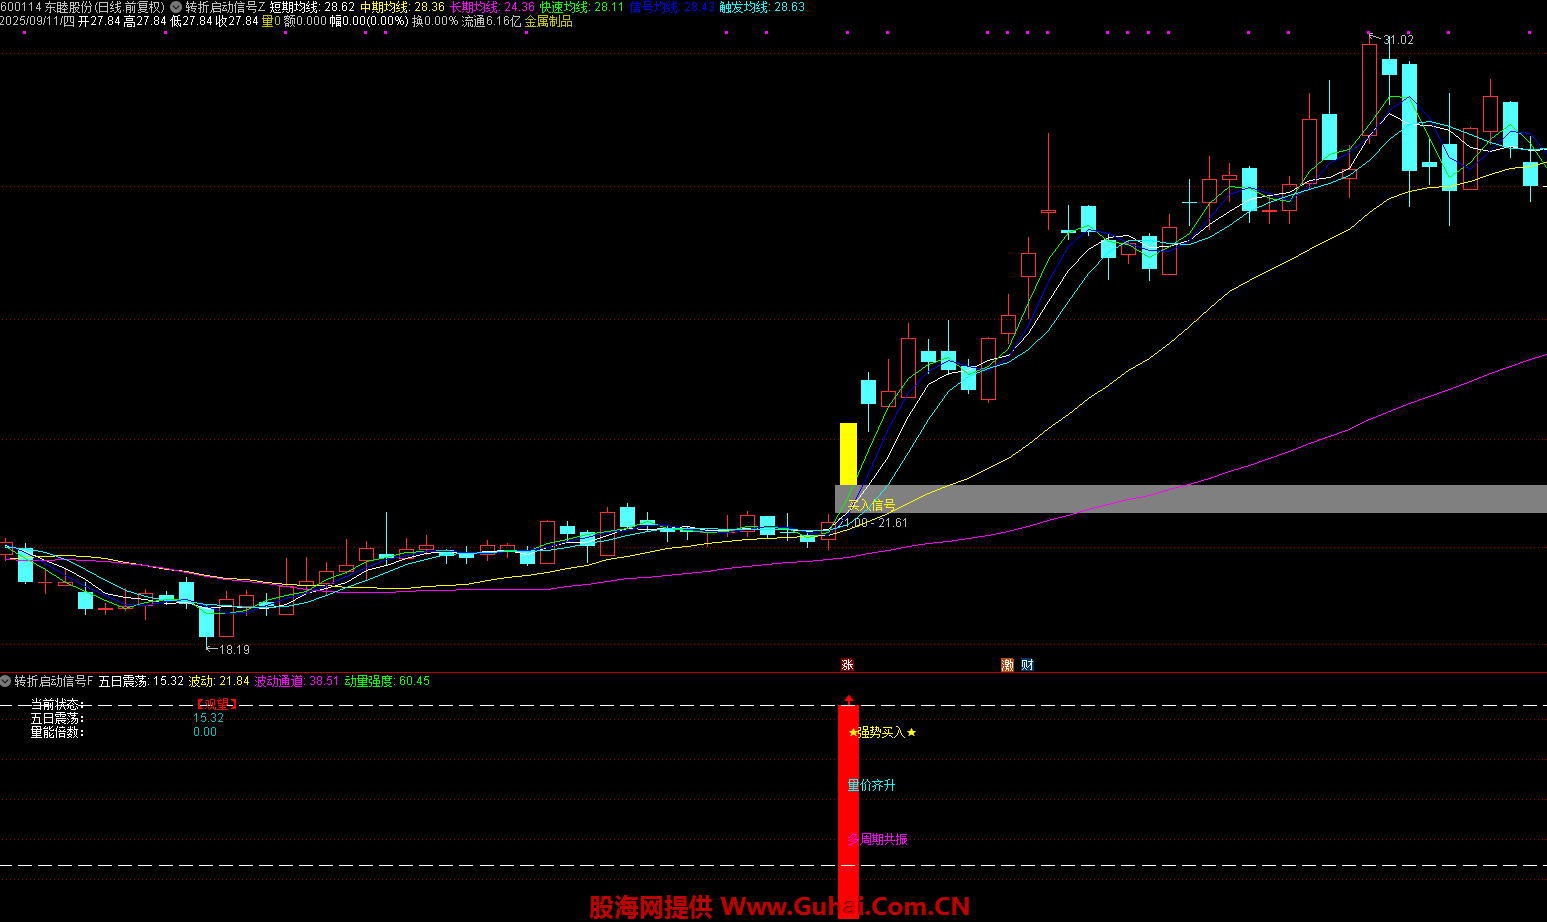Click the 中期均线 28.36 readout

point(402,7)
